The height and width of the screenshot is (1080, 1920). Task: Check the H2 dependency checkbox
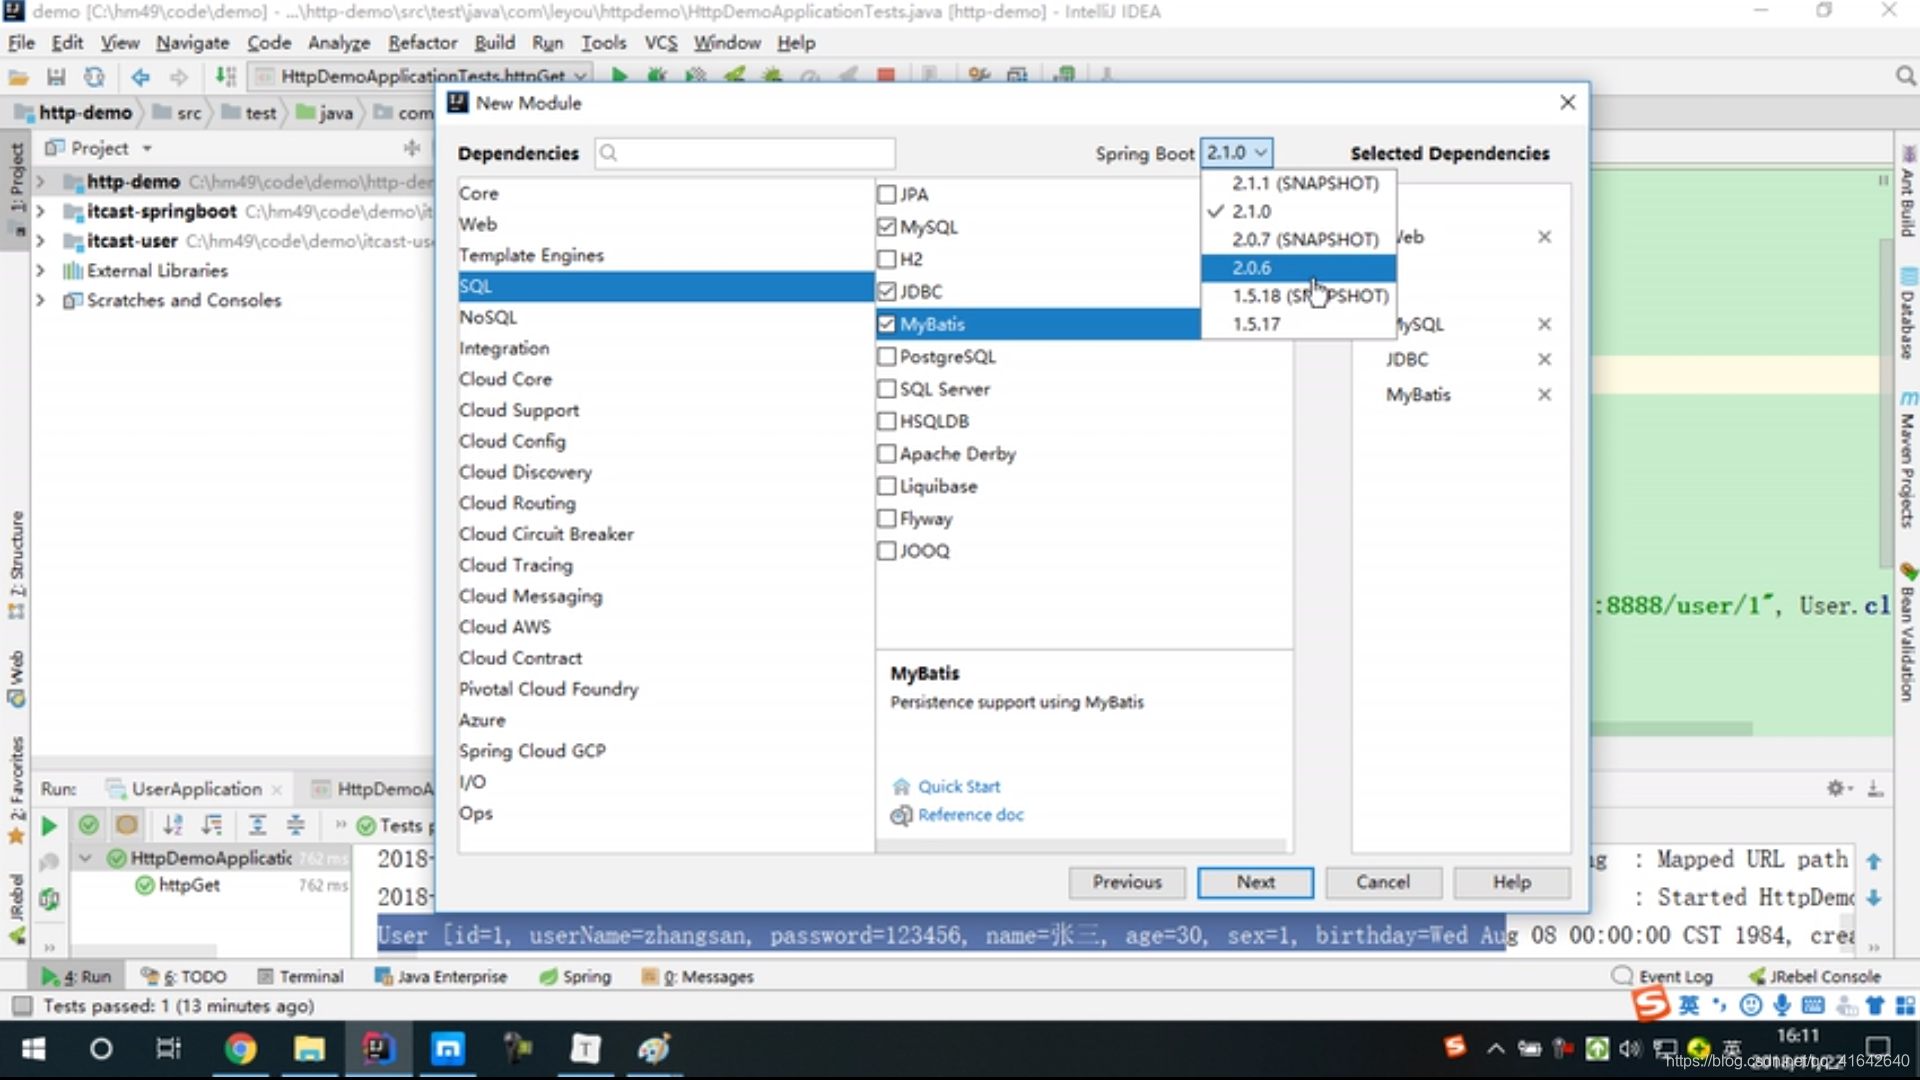pos(886,259)
